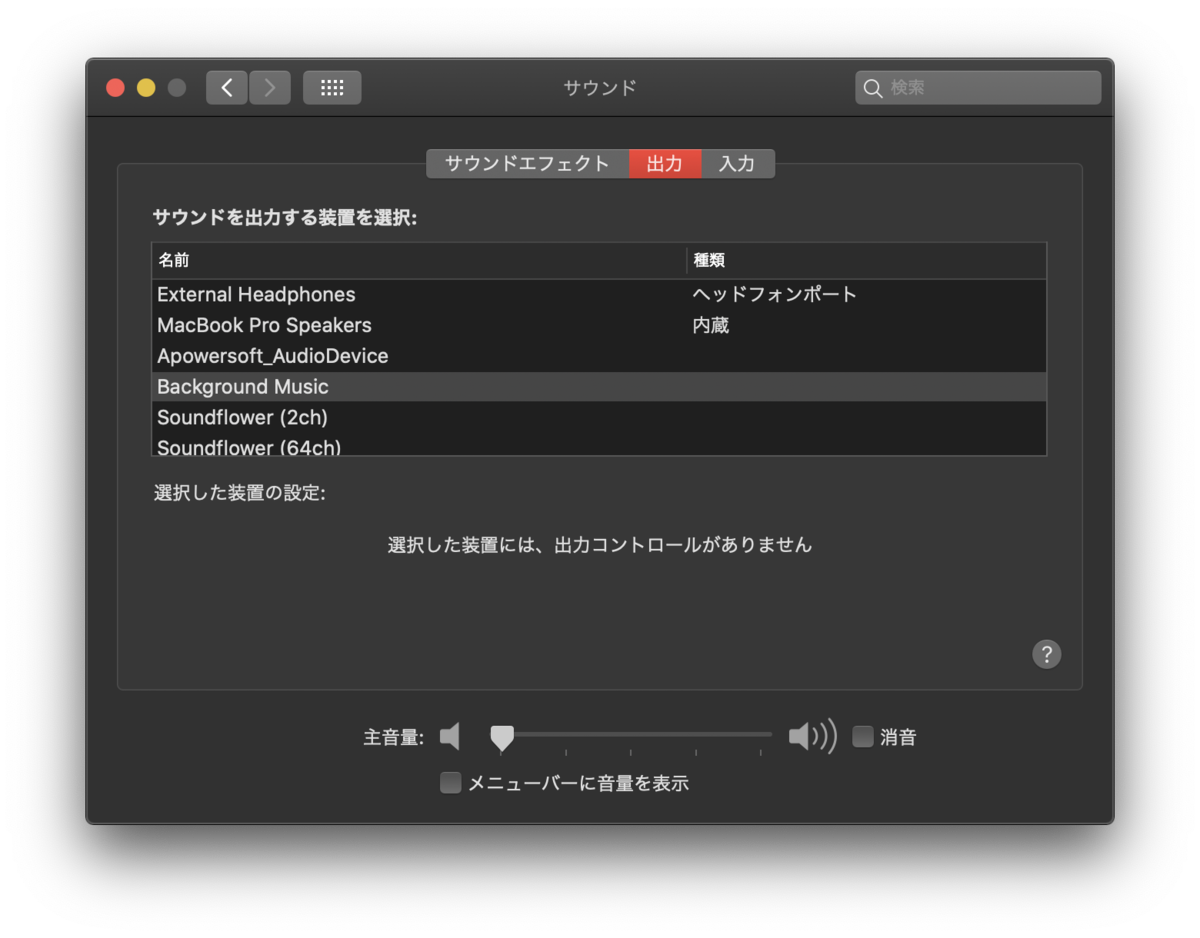This screenshot has height=938, width=1200.
Task: Switch to the サウンドエフェクト tab
Action: [527, 163]
